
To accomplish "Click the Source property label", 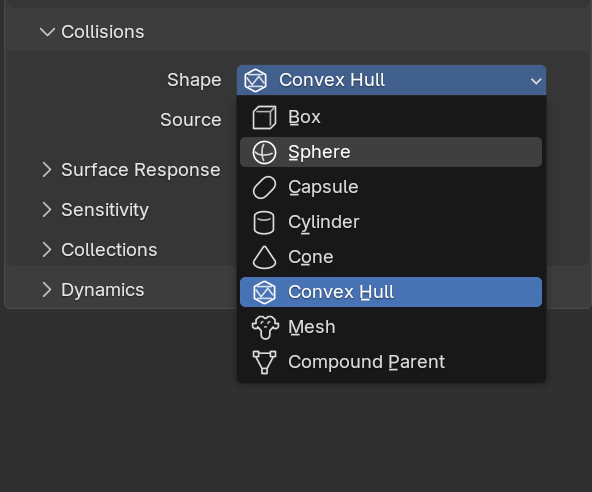I will pos(191,120).
